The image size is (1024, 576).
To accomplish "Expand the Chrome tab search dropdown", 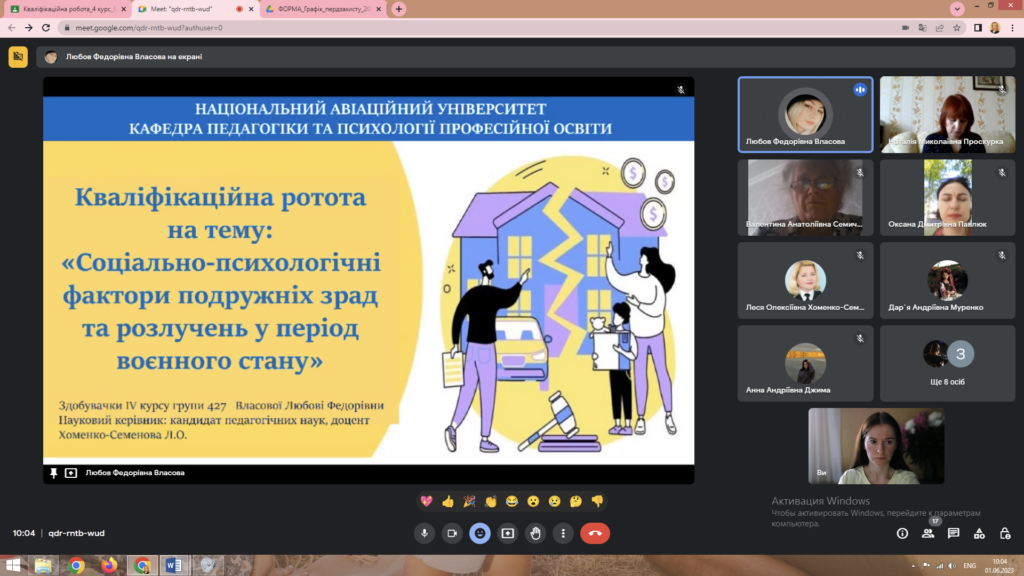I will click(x=956, y=9).
